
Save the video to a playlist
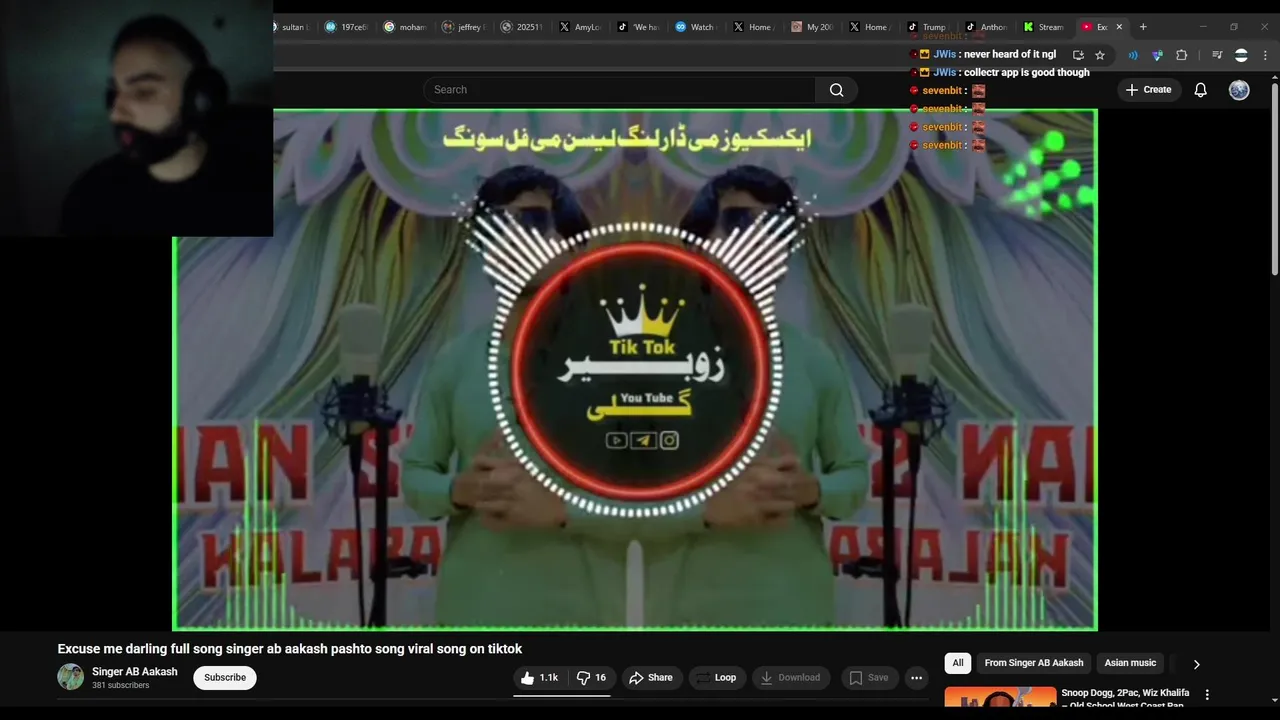point(869,678)
